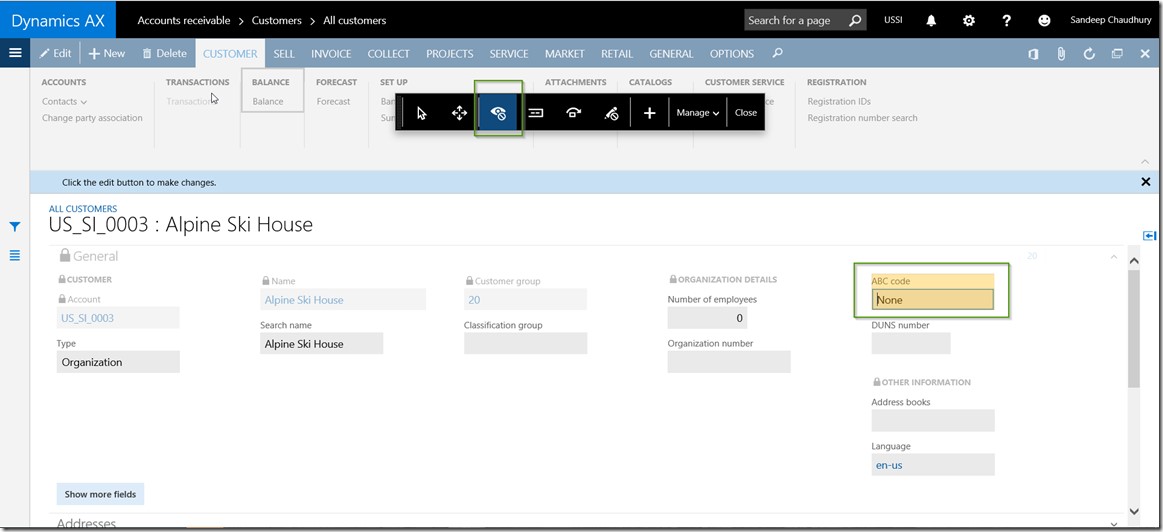Viewport: 1163px width, 532px height.
Task: Expand the Manage dropdown in personalization toolbar
Action: point(697,113)
